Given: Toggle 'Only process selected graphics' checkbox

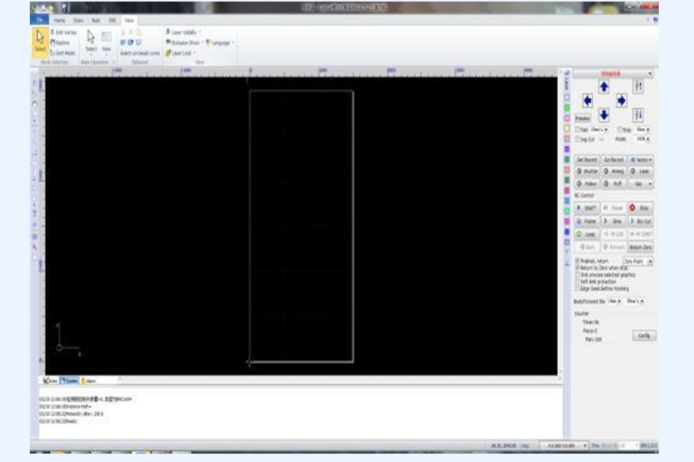Looking at the screenshot, I should coord(576,272).
